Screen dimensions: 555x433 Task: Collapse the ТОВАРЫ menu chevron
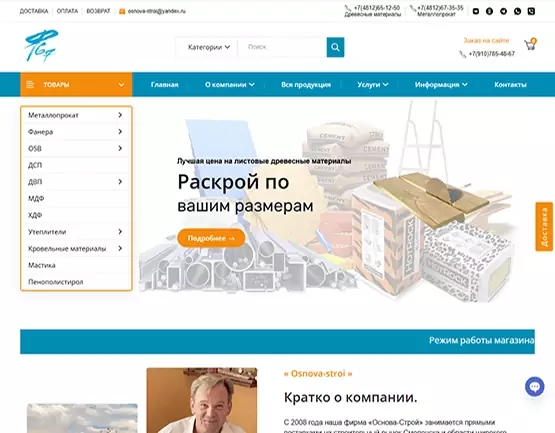point(121,85)
